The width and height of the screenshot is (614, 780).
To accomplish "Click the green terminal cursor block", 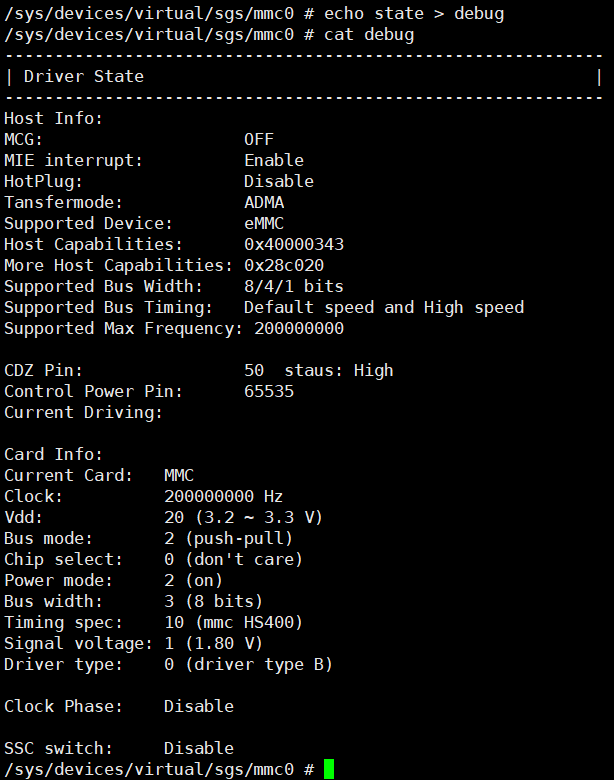I will click(329, 769).
